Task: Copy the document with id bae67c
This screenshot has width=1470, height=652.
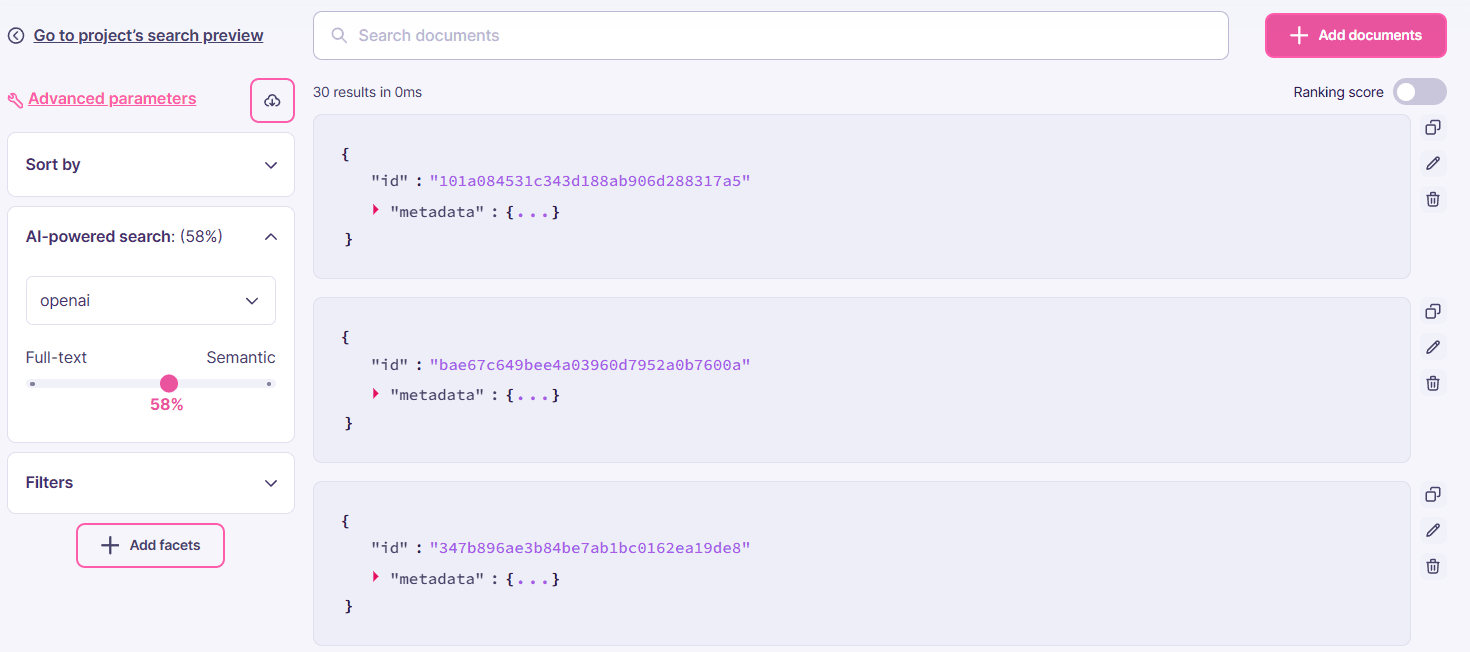Action: pyautogui.click(x=1432, y=311)
